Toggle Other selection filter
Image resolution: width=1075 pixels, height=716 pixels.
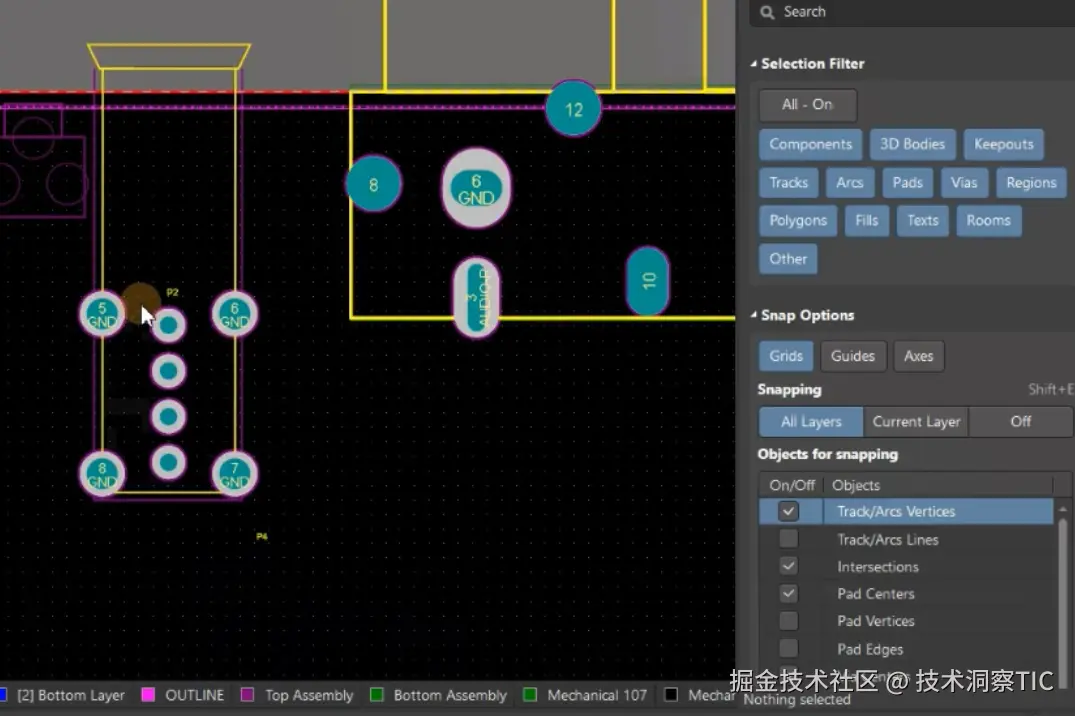tap(788, 259)
